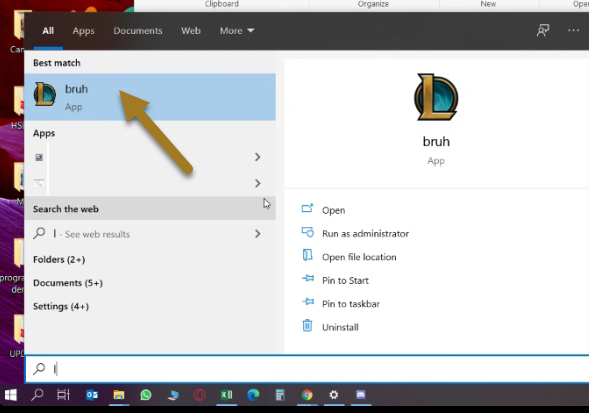Select the All search filter tab

[x=48, y=31]
